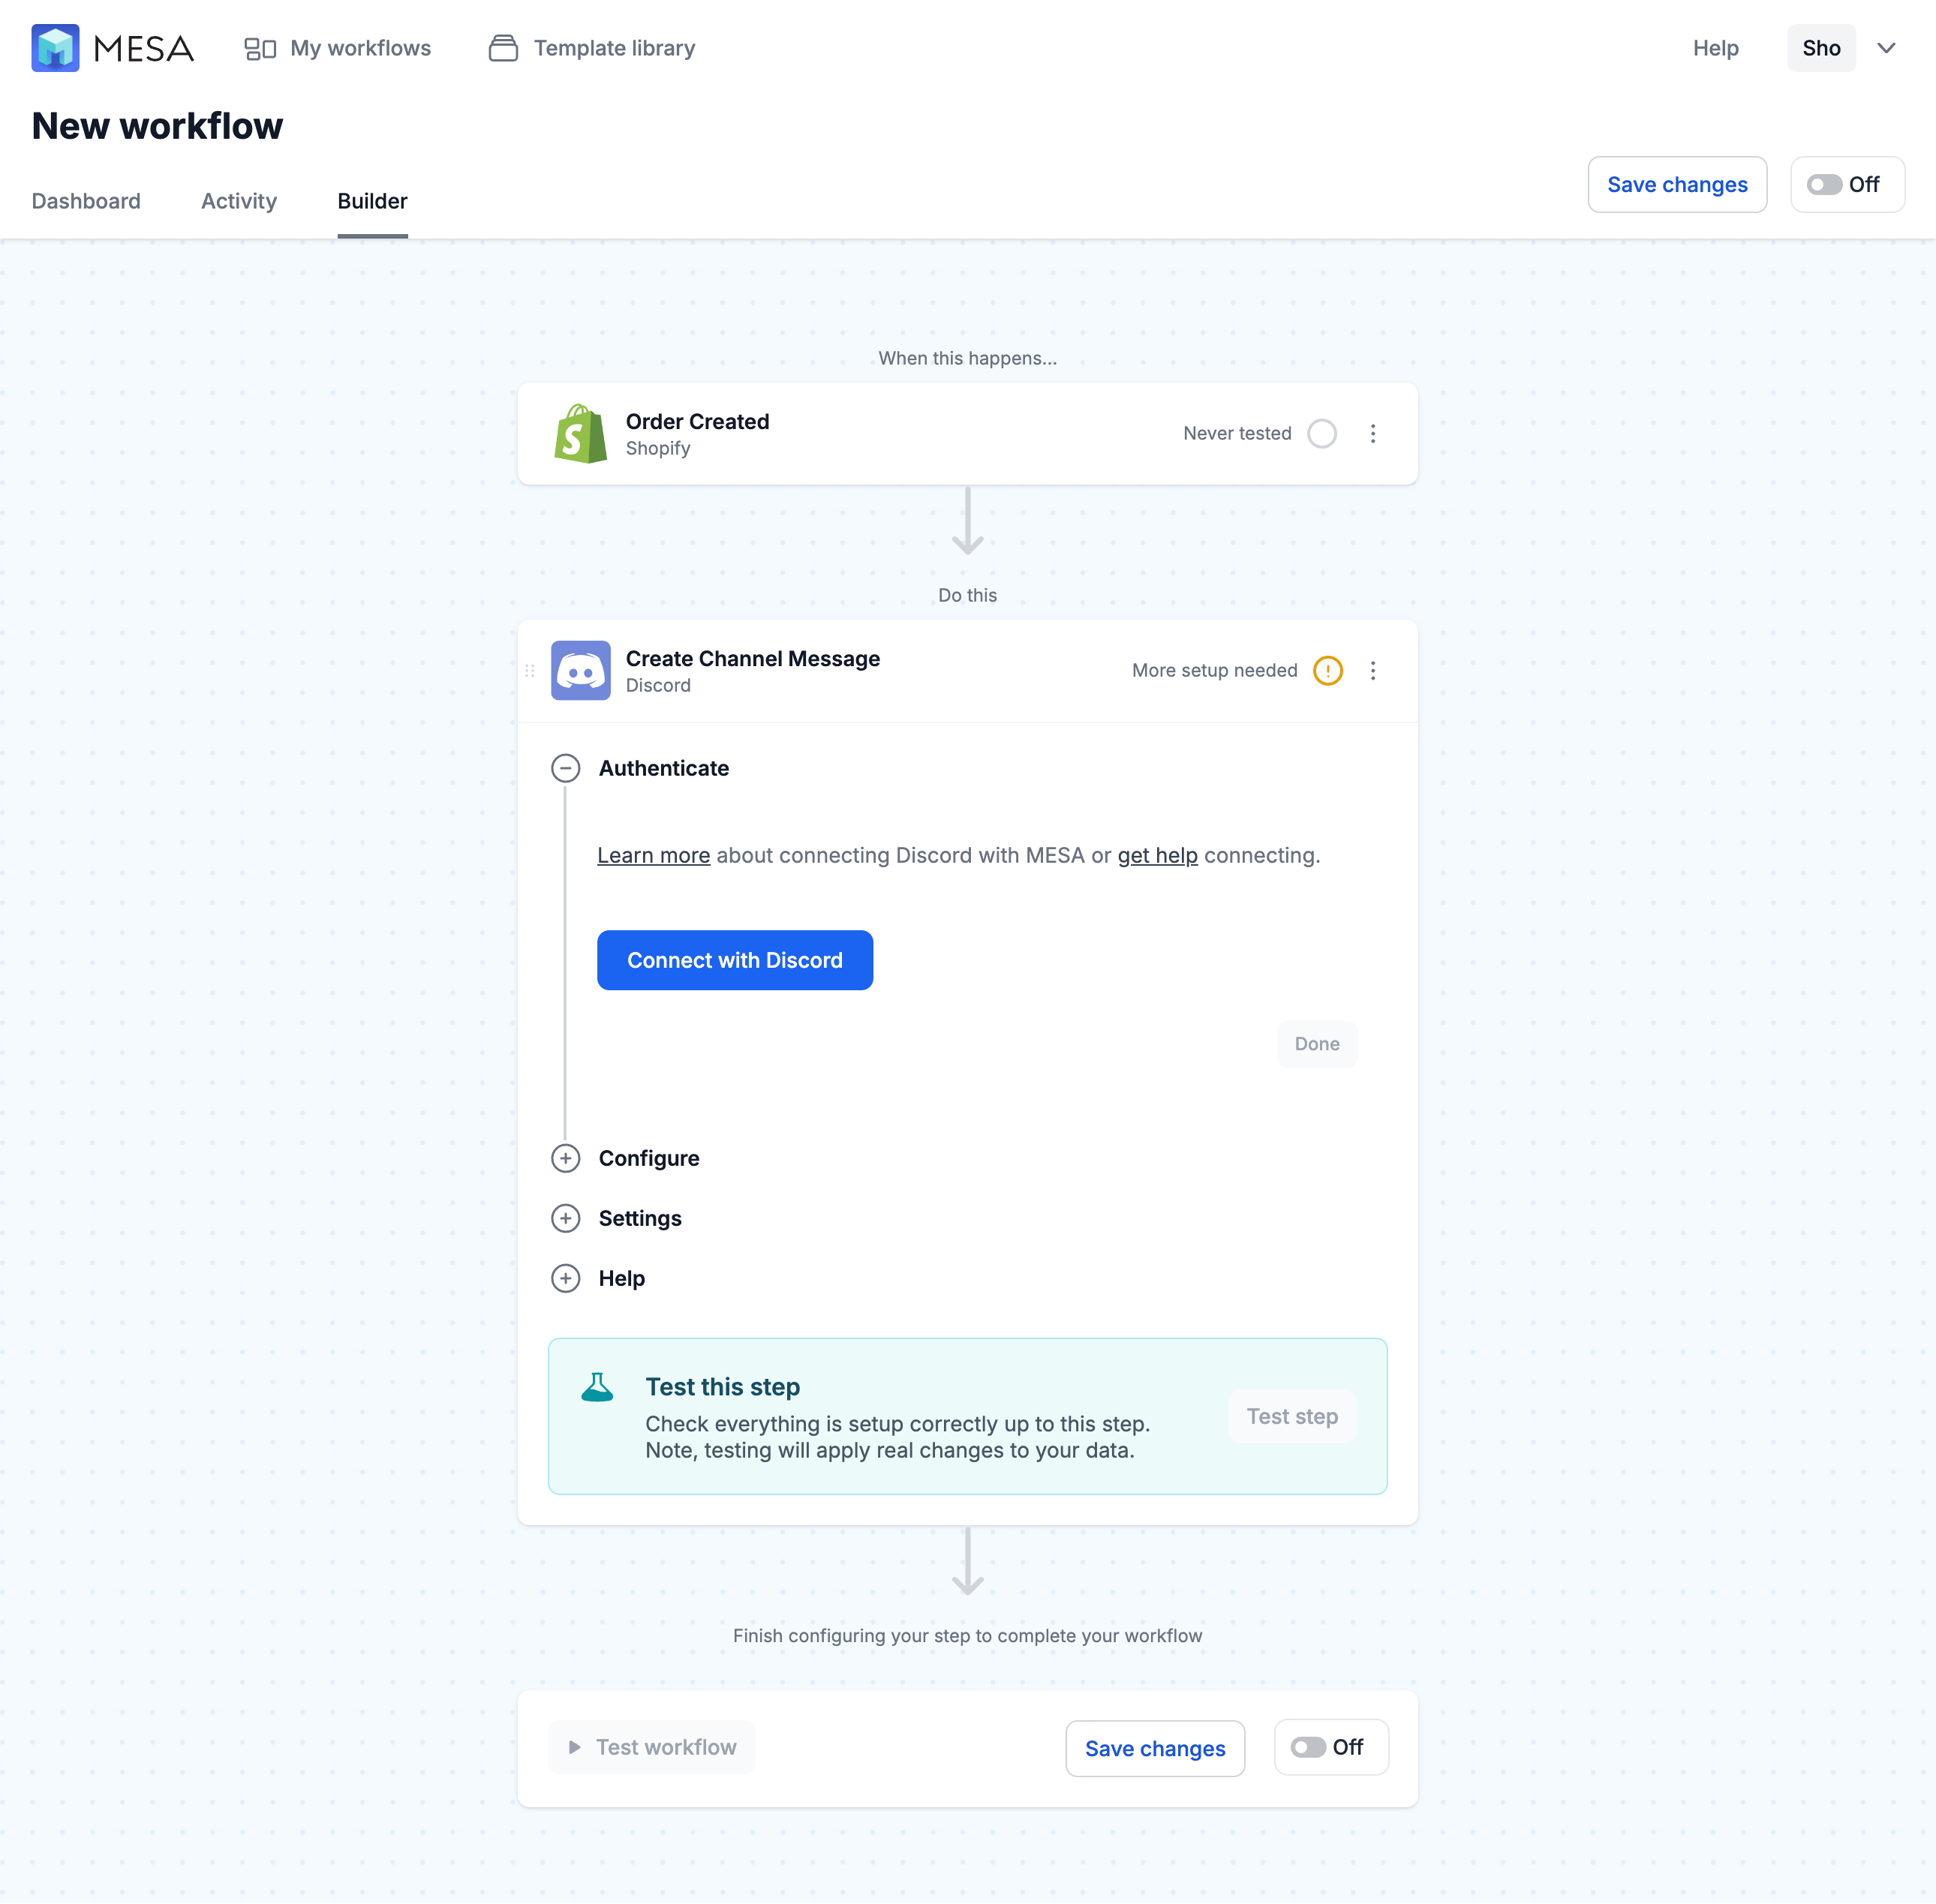Expand the Help section
Viewport: 1936px width, 1904px height.
566,1278
